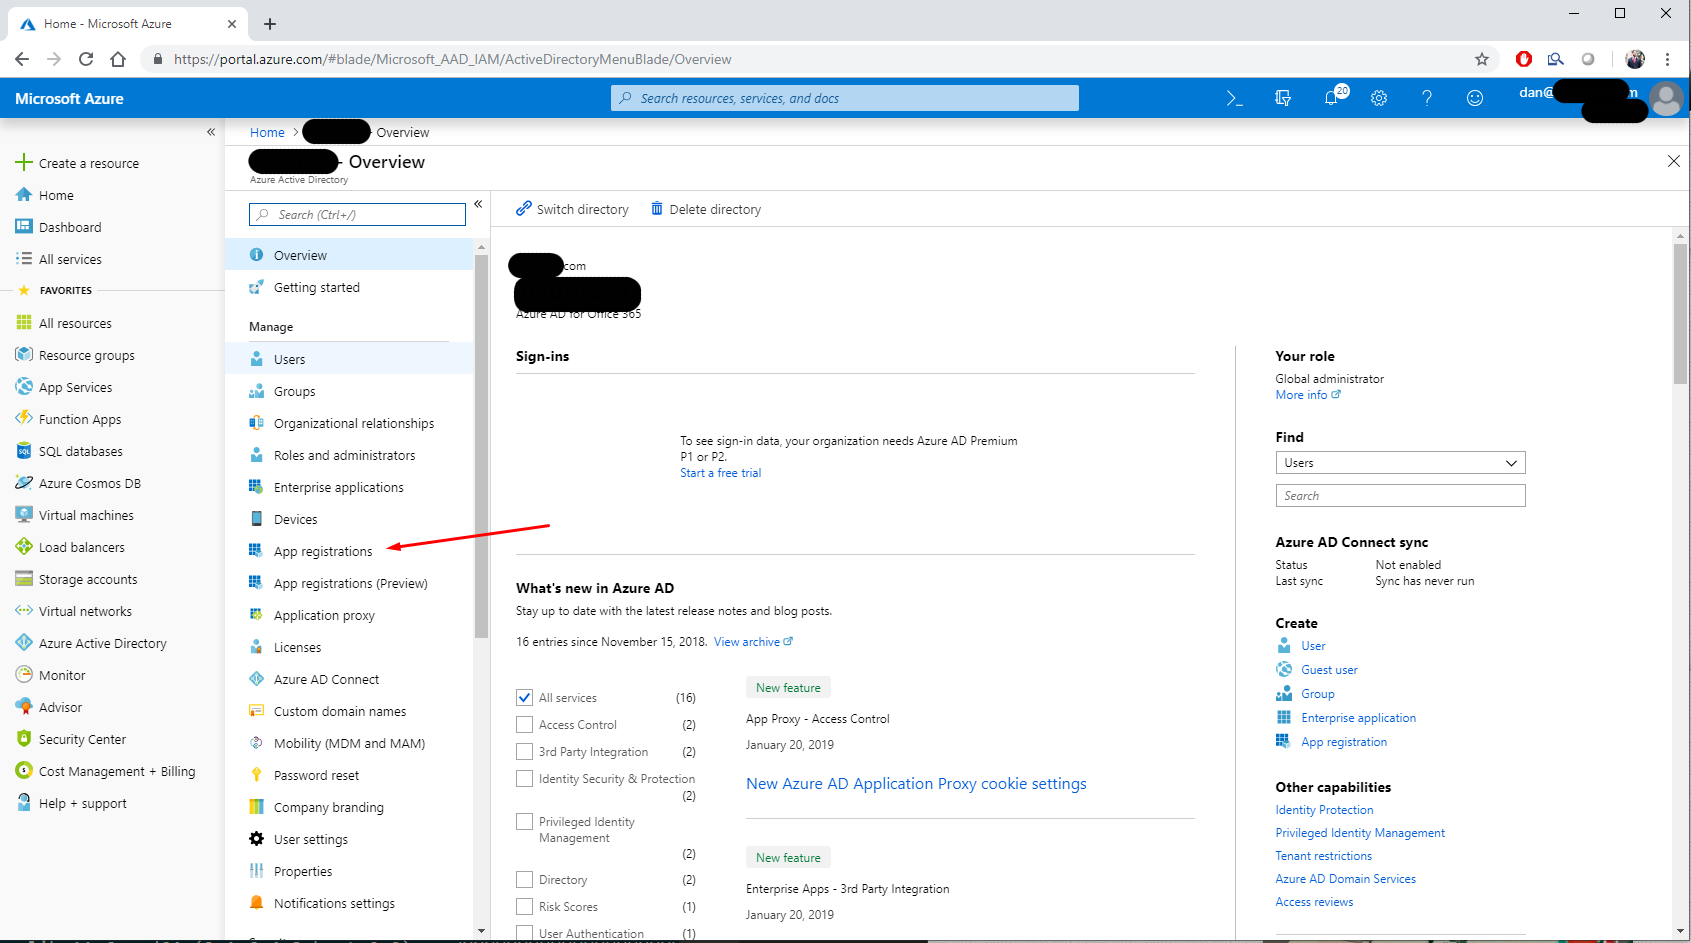
Task: Click the Password reset key icon
Action: pos(256,775)
